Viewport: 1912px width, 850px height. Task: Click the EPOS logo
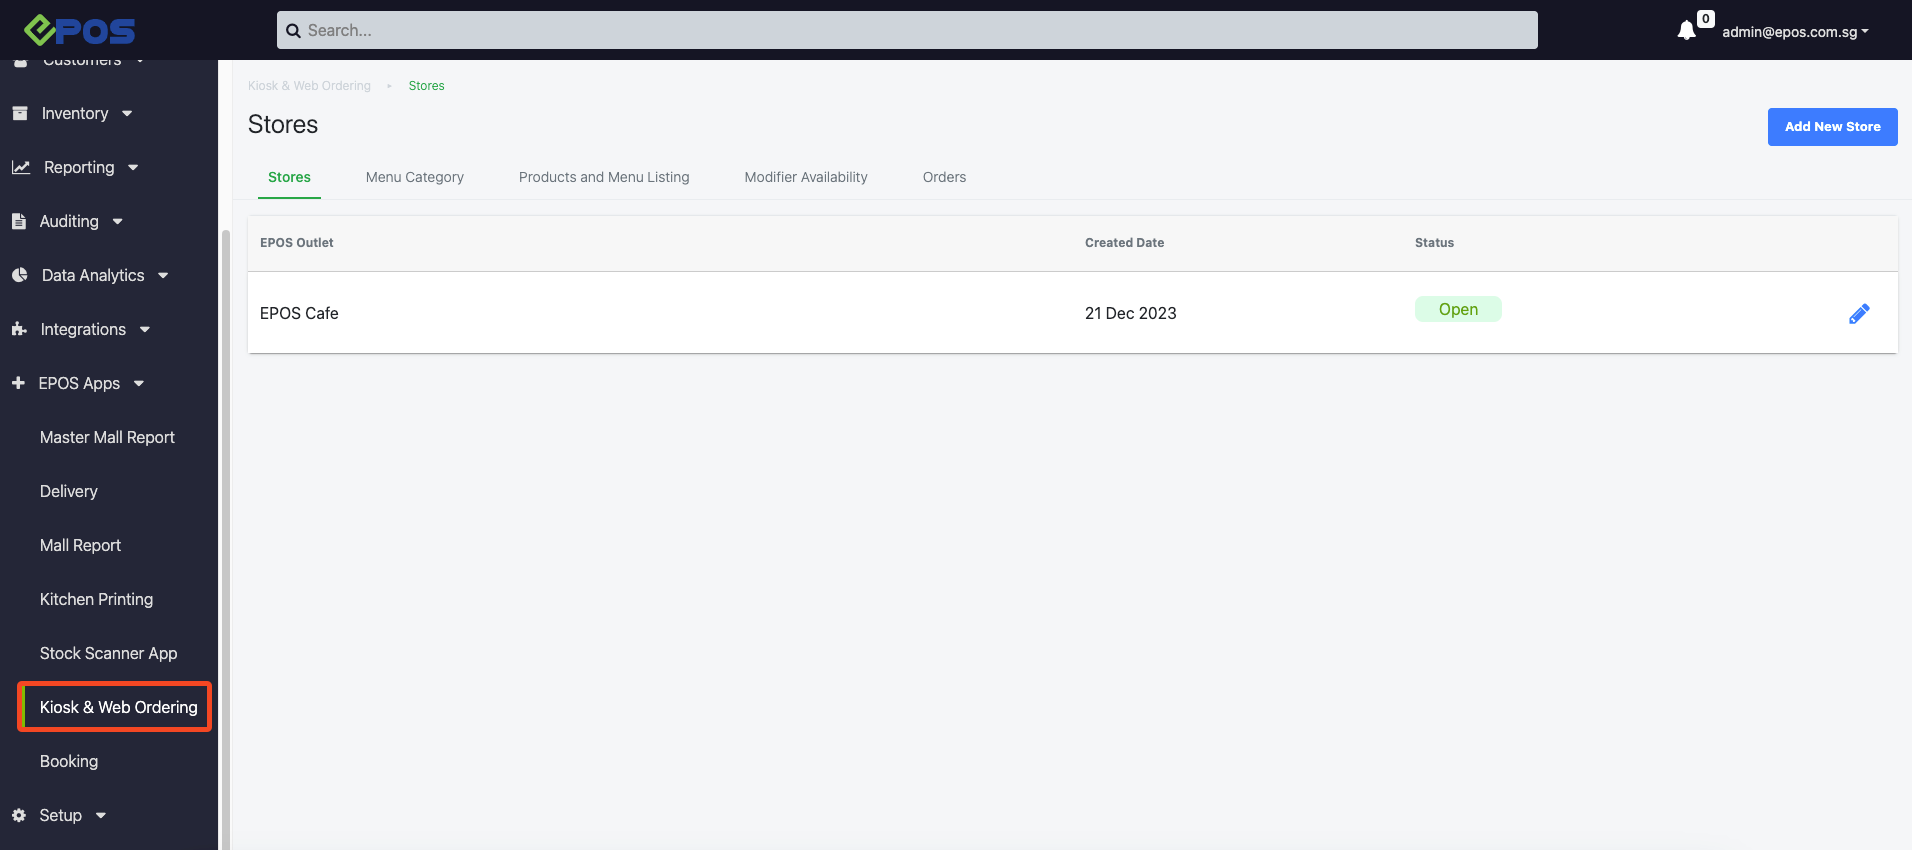pyautogui.click(x=79, y=30)
